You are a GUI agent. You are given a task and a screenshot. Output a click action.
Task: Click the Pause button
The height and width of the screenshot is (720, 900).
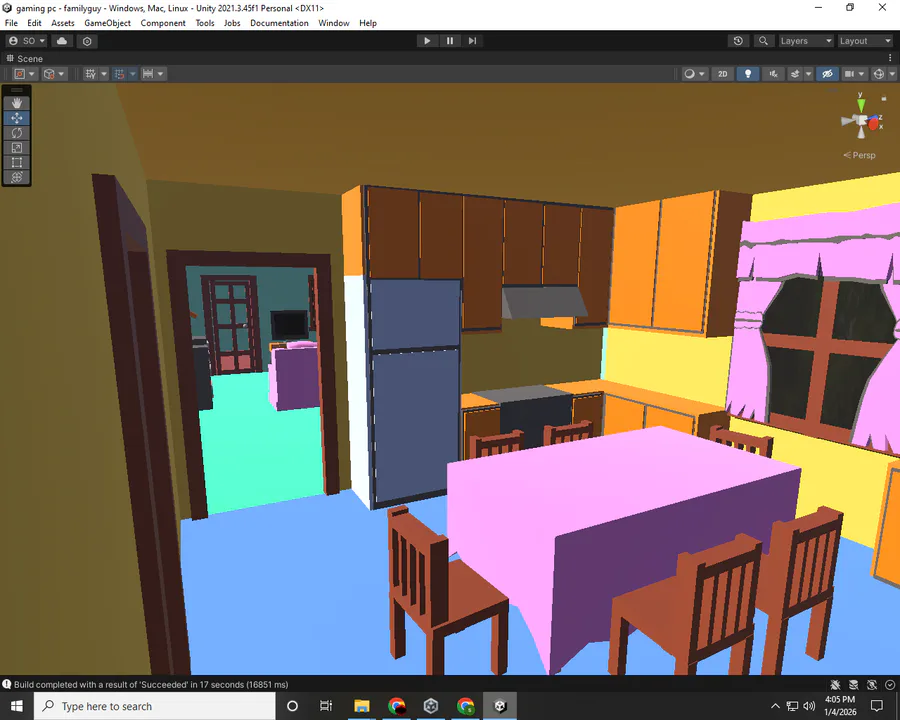[449, 41]
